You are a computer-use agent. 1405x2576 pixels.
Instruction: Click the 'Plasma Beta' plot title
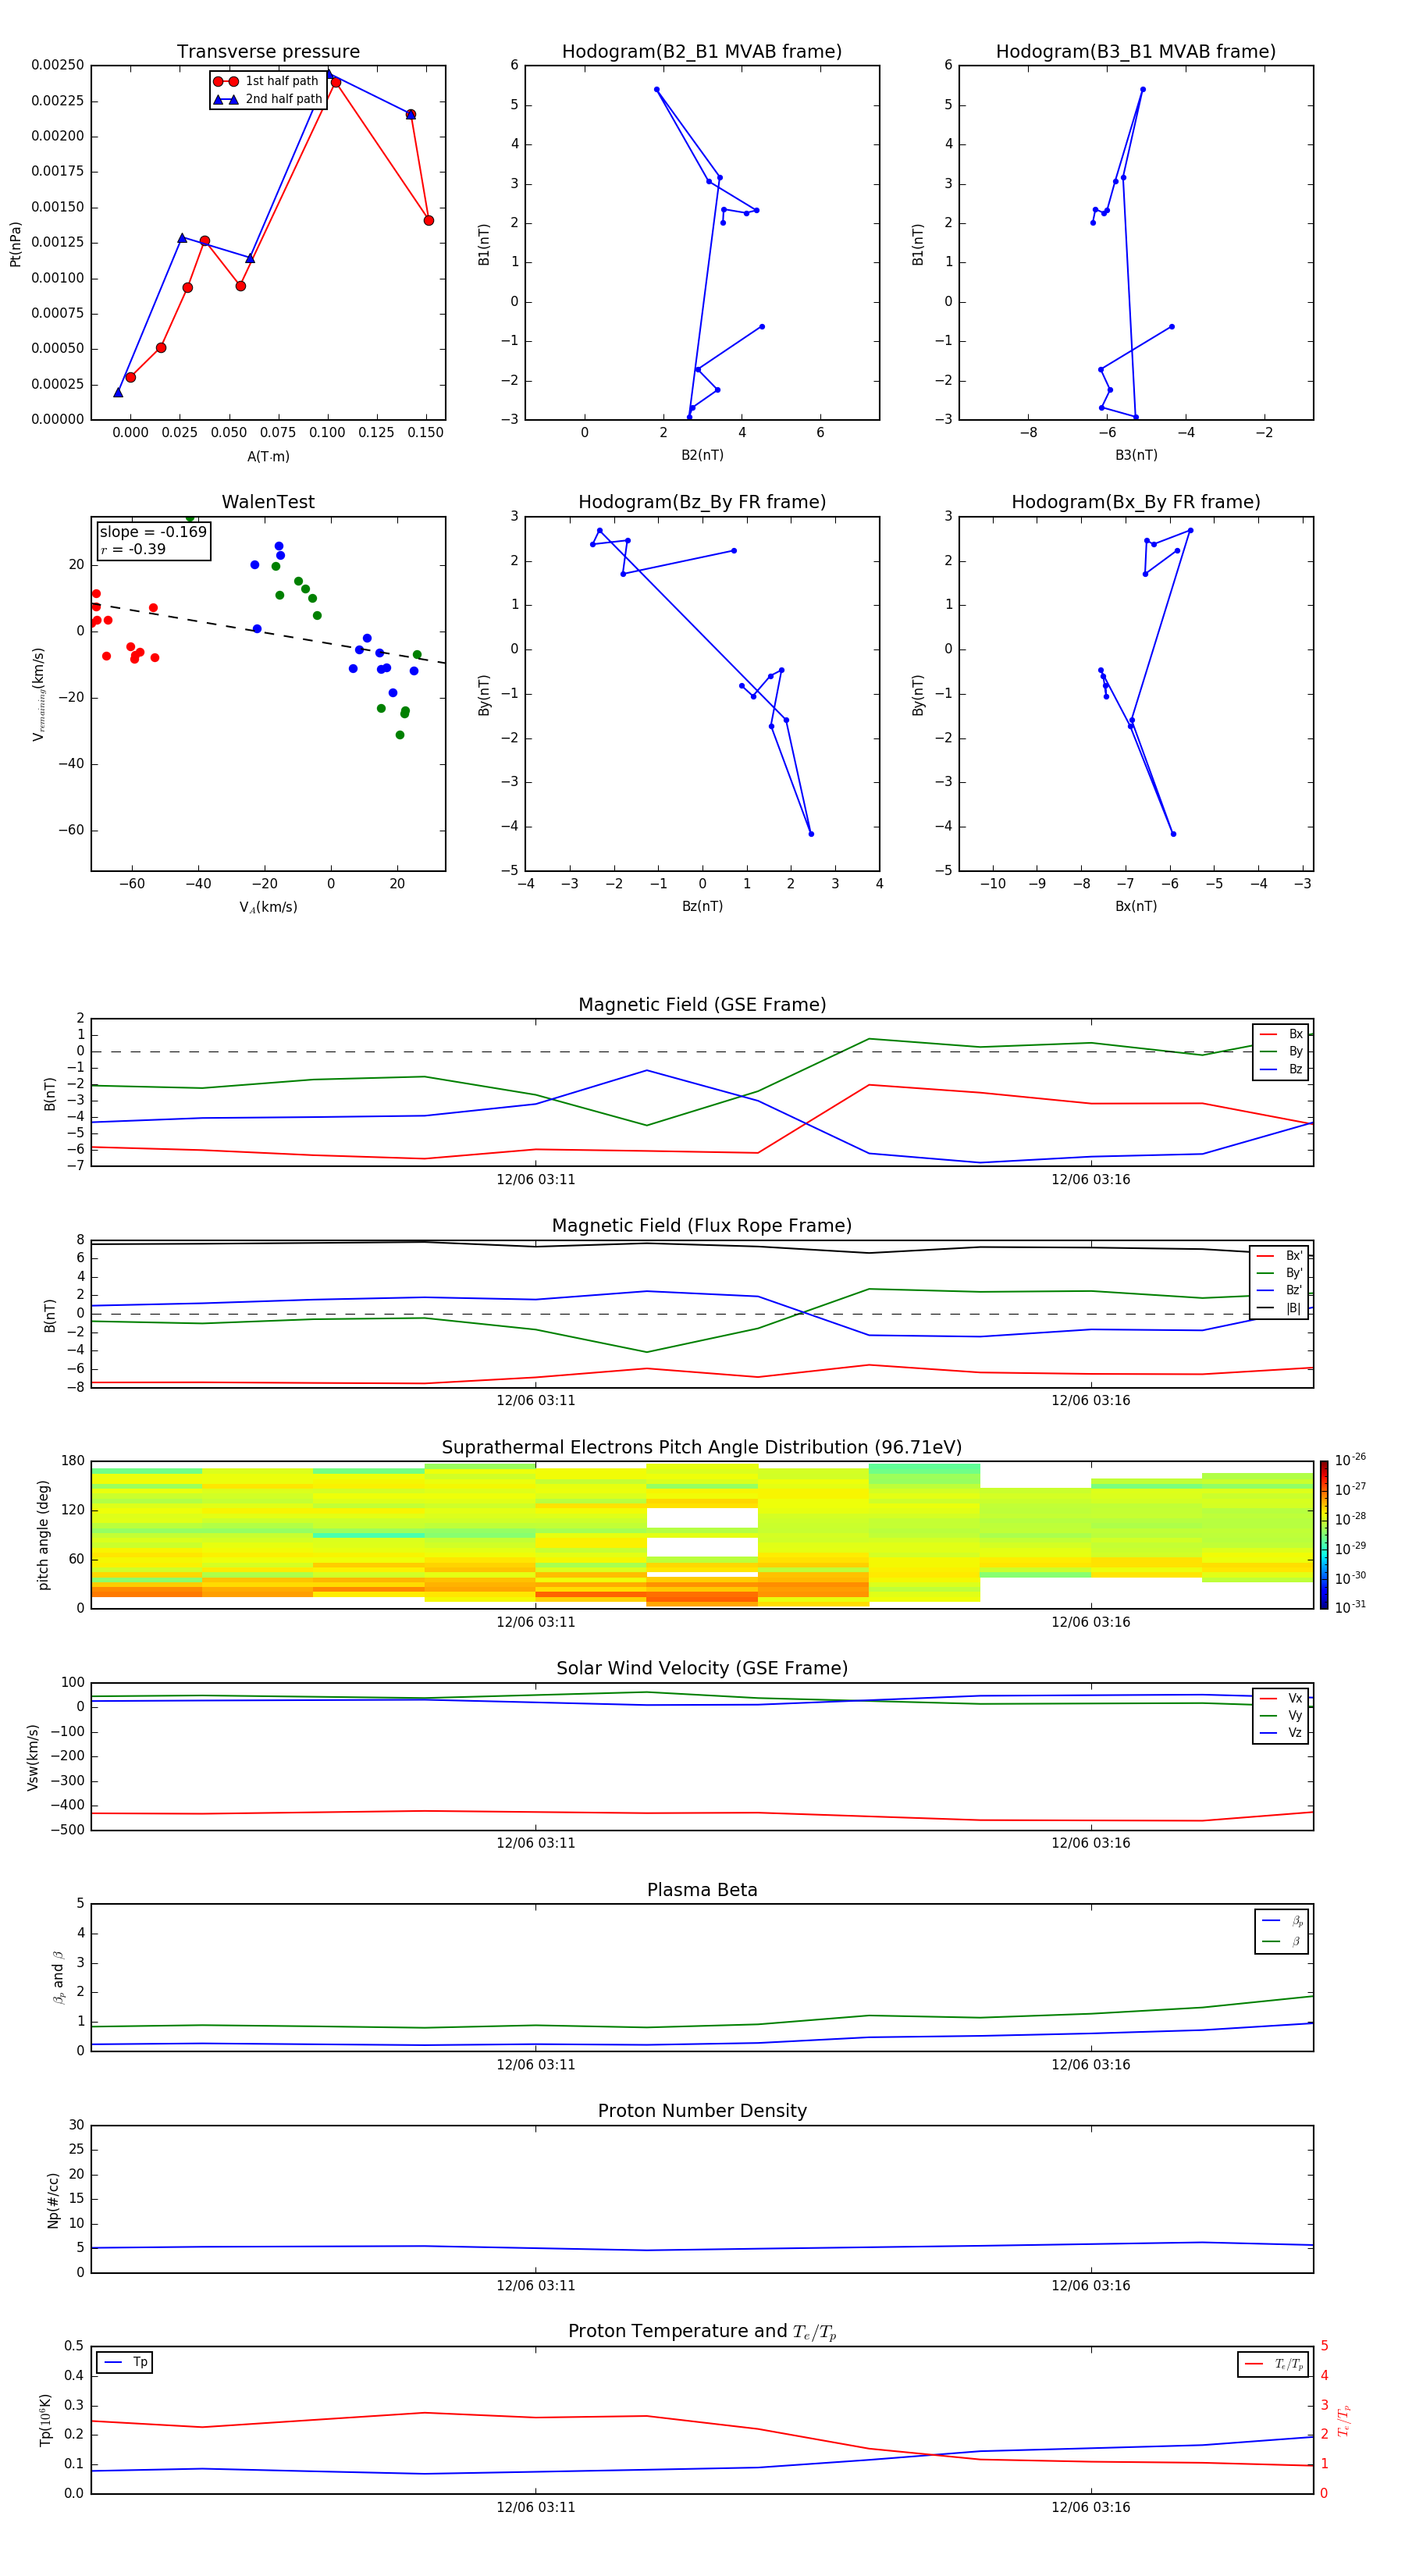(x=702, y=1890)
